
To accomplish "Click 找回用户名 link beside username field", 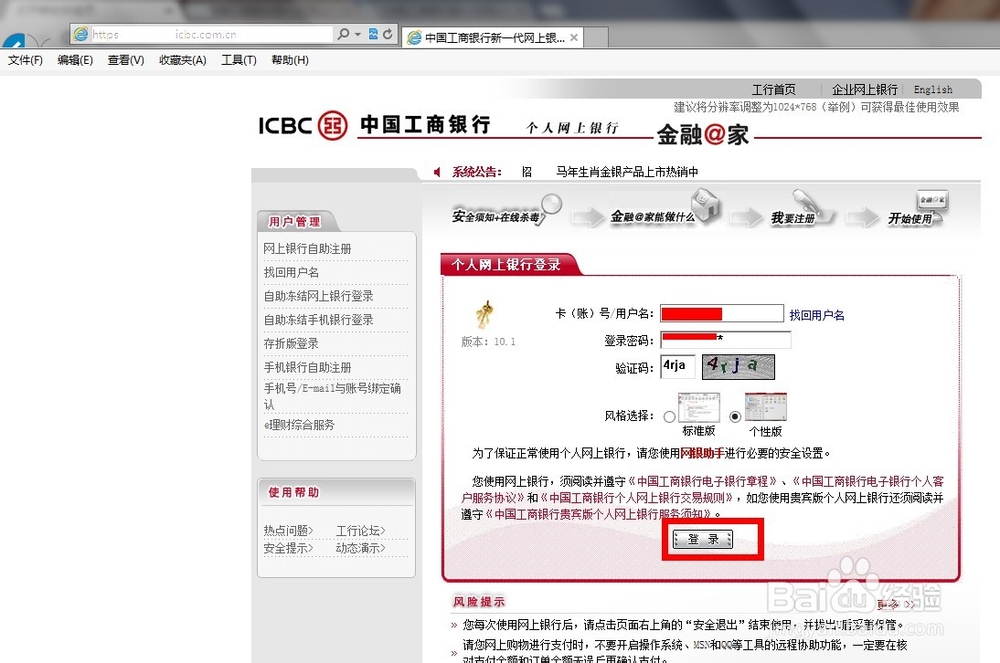I will coord(816,315).
